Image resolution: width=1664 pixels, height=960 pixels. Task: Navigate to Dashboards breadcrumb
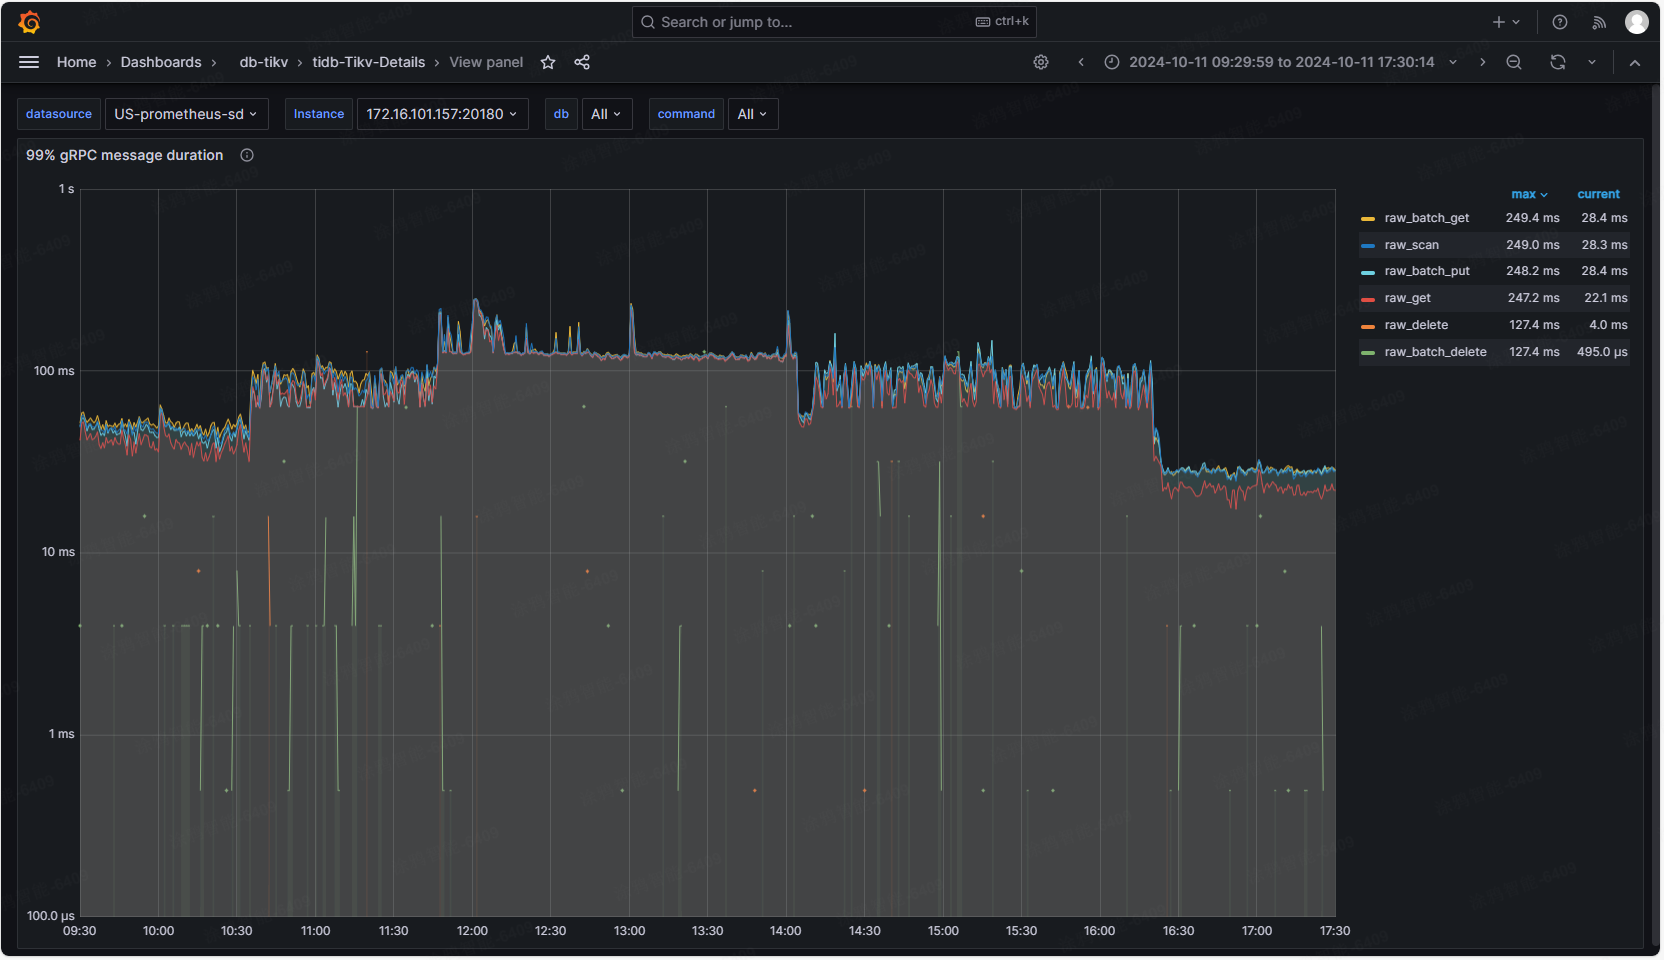click(x=161, y=62)
